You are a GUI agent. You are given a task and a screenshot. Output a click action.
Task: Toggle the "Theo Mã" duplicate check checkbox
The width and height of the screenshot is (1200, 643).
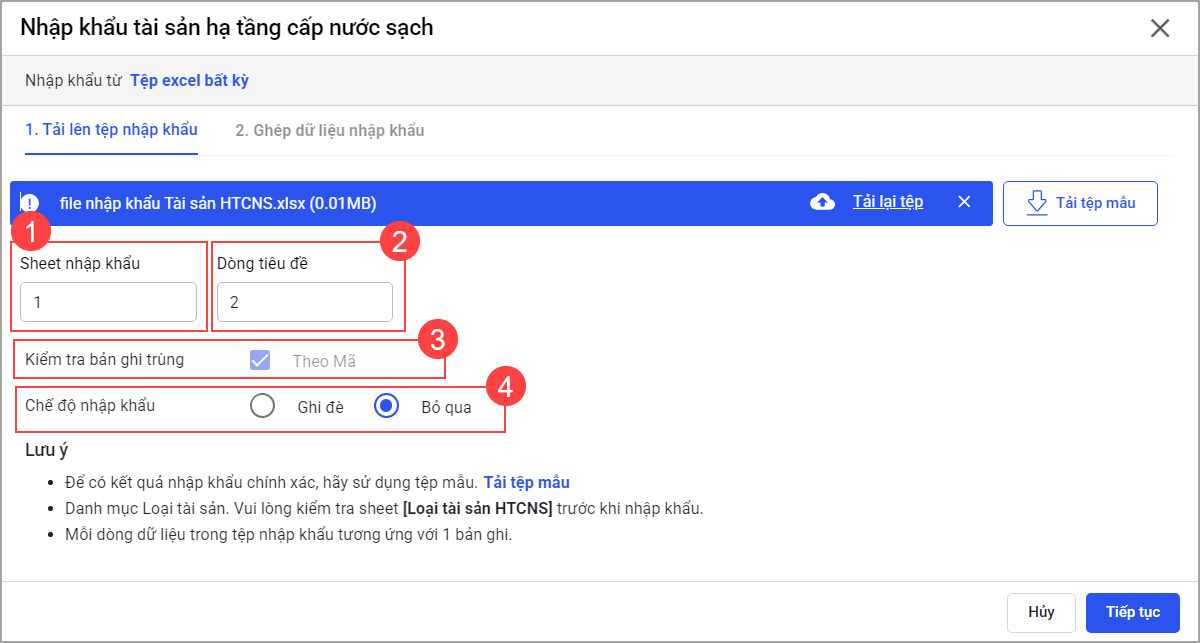coord(260,360)
